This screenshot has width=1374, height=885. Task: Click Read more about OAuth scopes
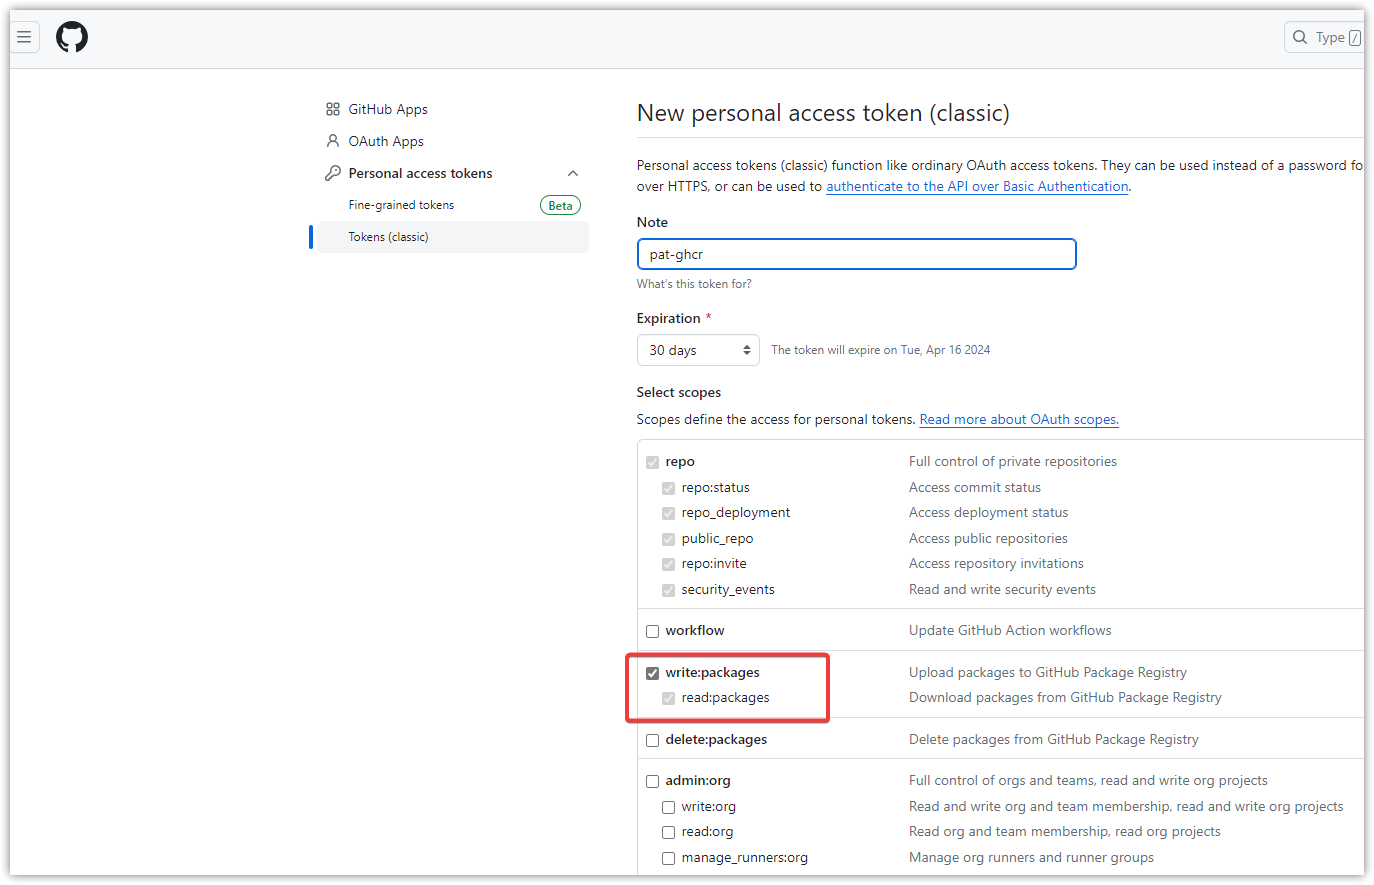click(1018, 419)
